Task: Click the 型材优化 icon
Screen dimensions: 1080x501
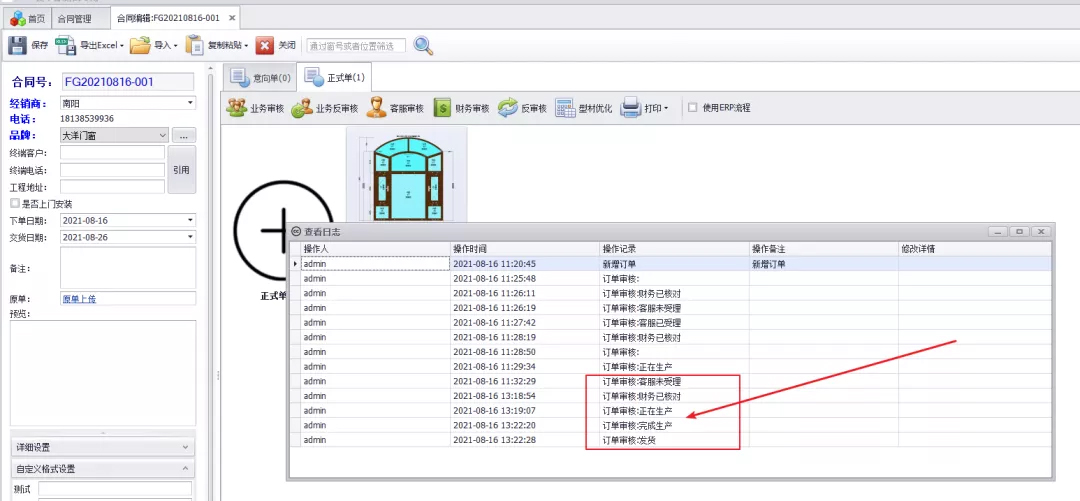Action: pyautogui.click(x=565, y=108)
